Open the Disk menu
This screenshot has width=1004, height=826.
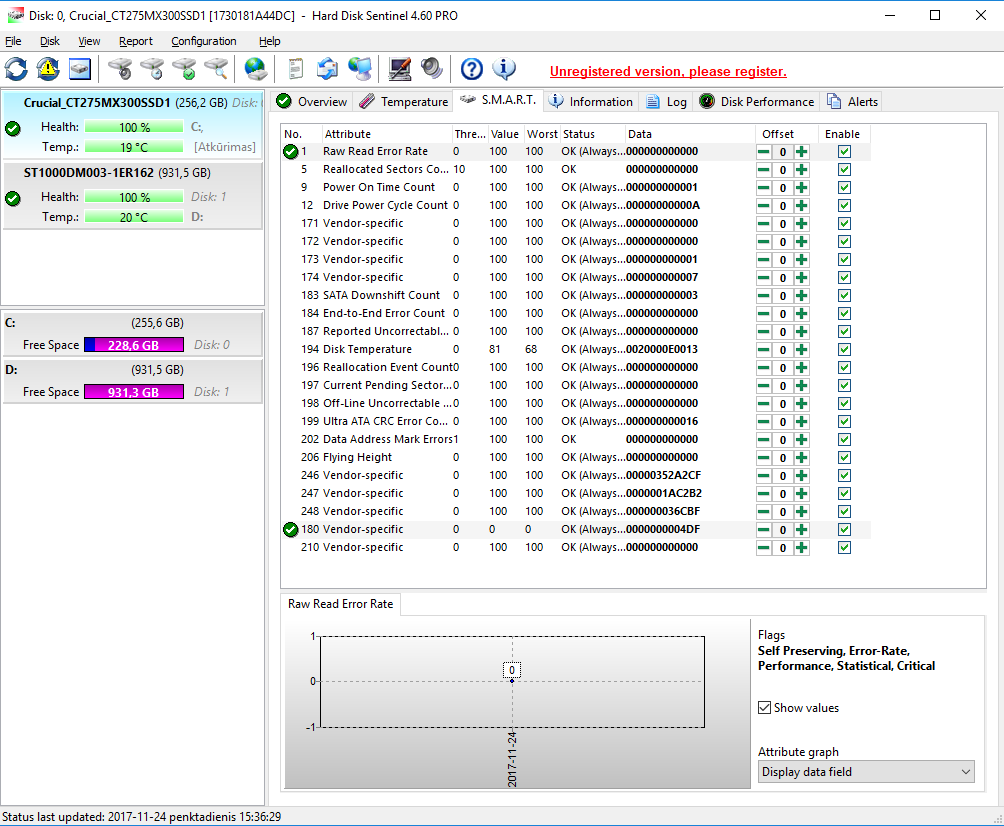pyautogui.click(x=50, y=41)
